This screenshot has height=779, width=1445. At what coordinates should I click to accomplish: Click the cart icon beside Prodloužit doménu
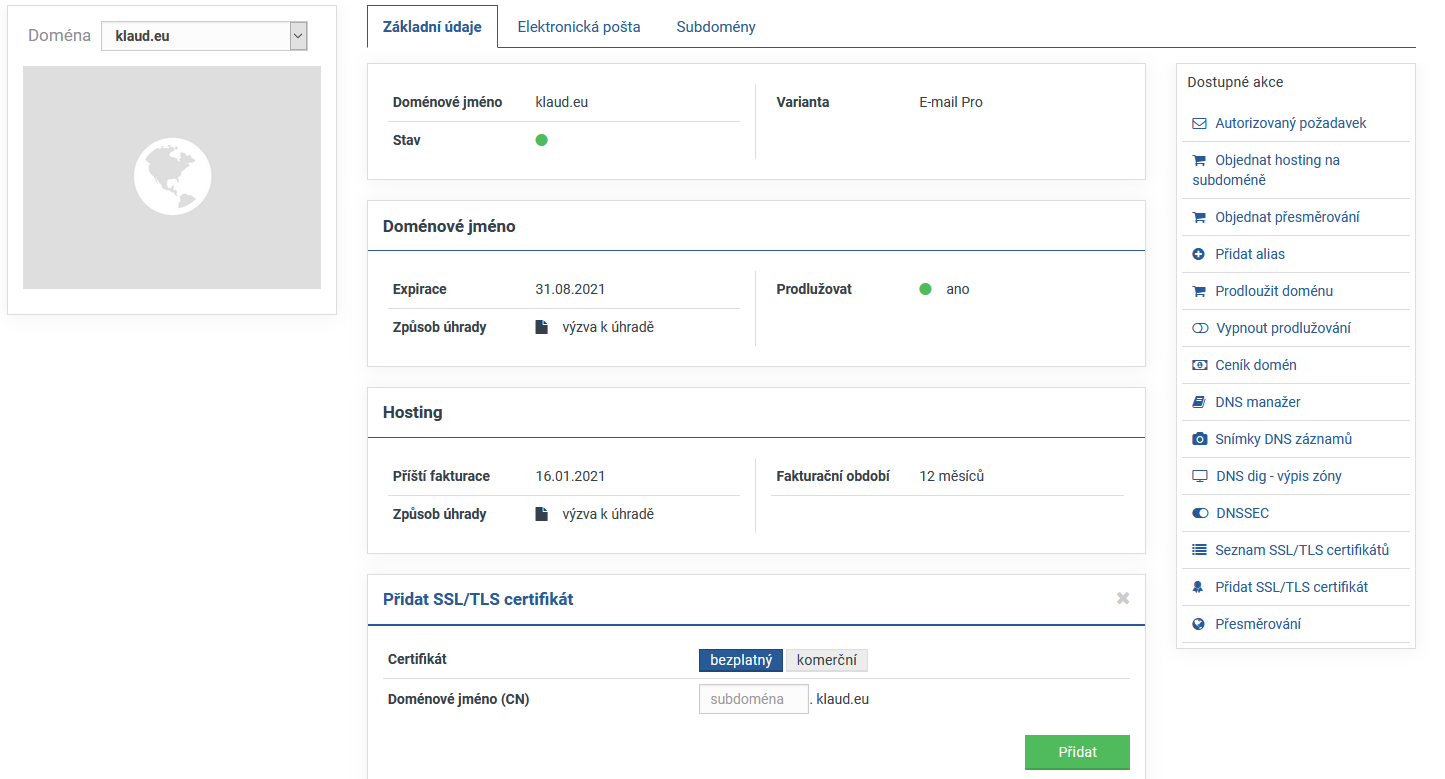click(x=1199, y=292)
